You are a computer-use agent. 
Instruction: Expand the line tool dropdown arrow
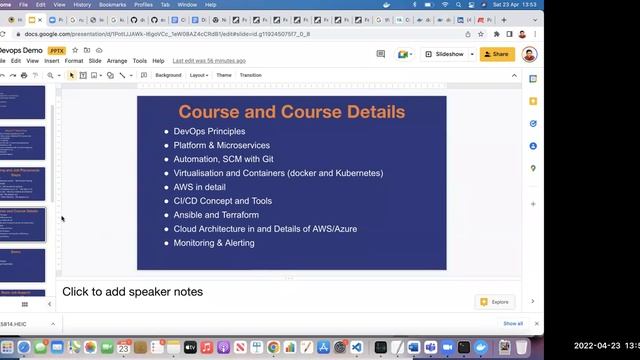[131, 76]
